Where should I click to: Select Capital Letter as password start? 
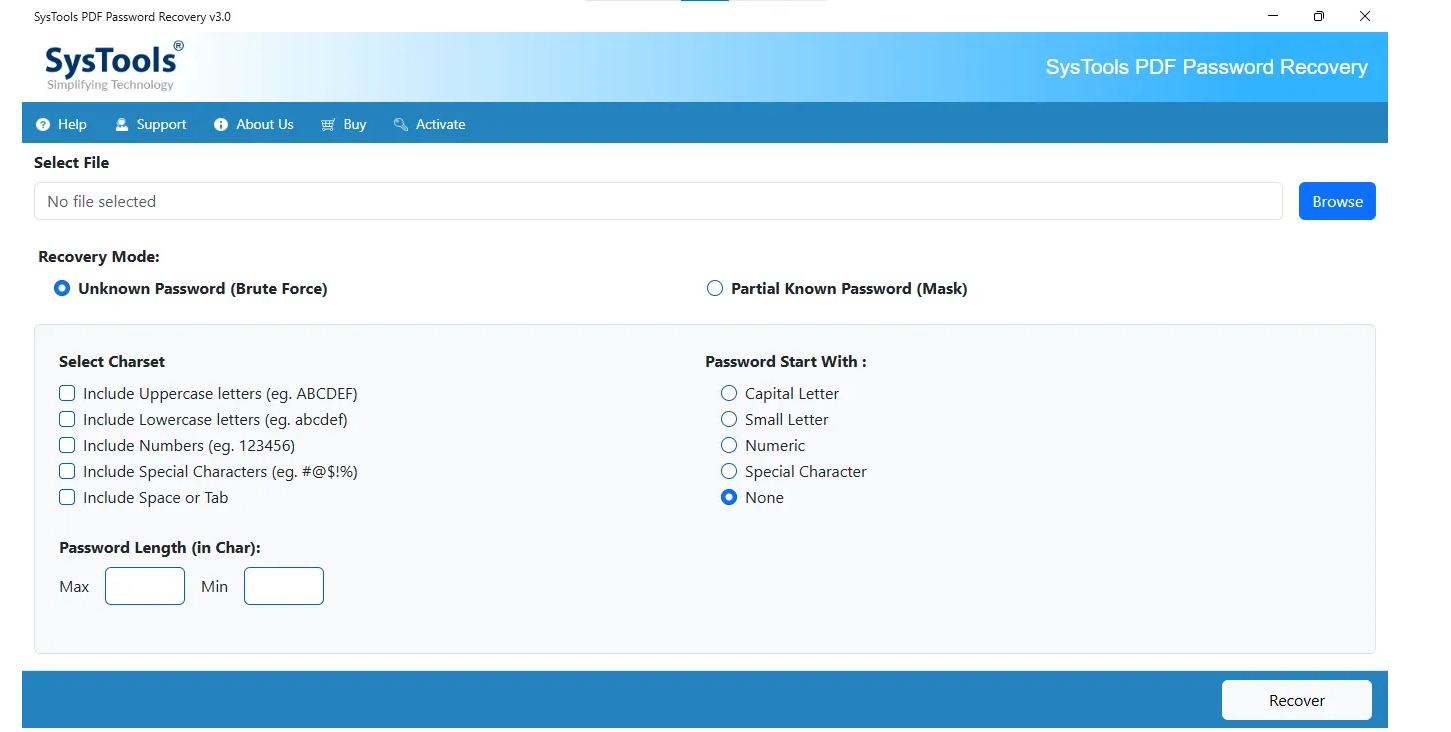click(x=729, y=393)
